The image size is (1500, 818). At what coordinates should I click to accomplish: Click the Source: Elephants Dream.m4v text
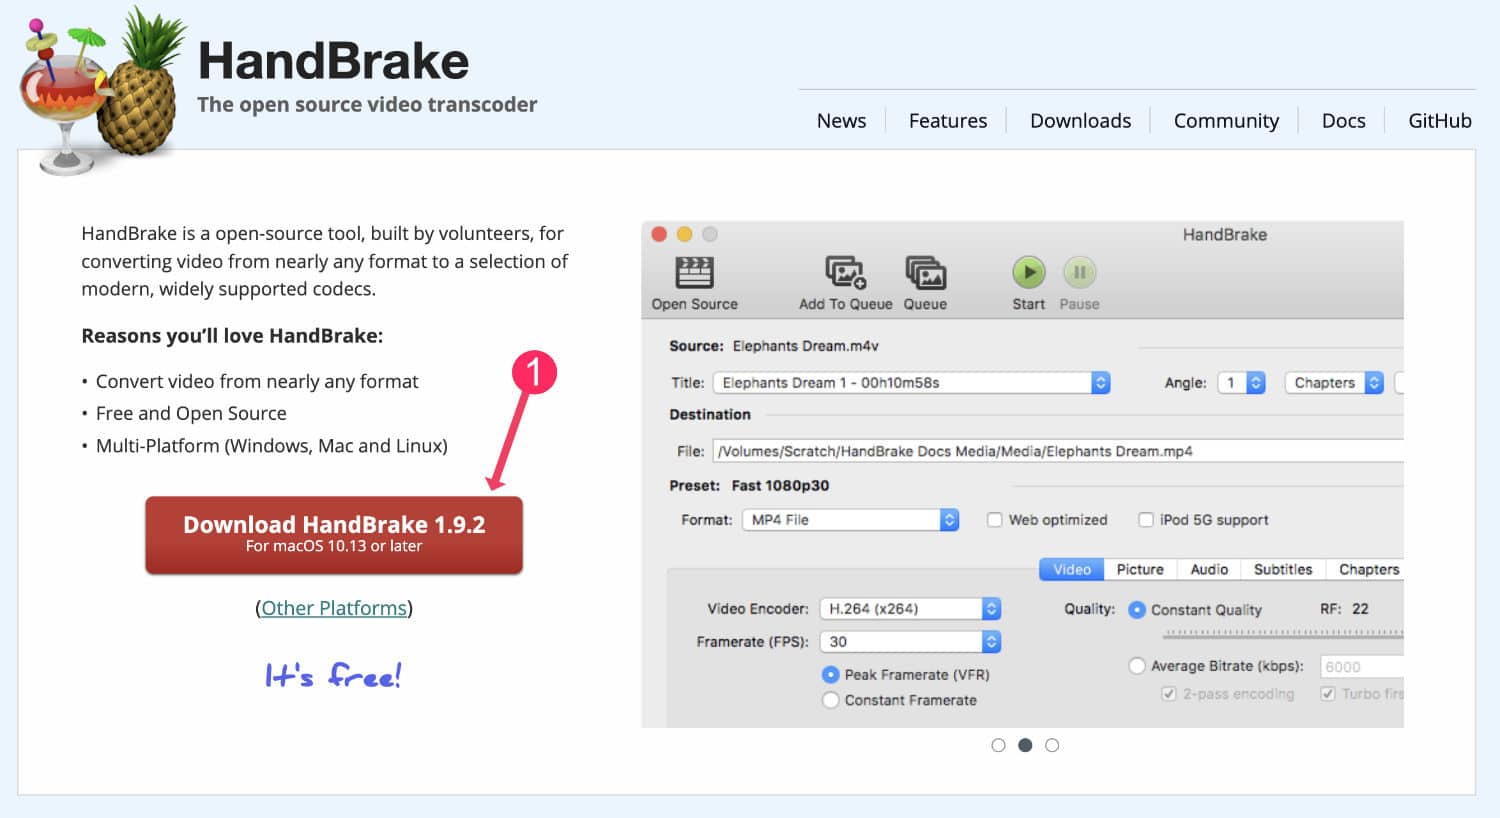tap(774, 346)
